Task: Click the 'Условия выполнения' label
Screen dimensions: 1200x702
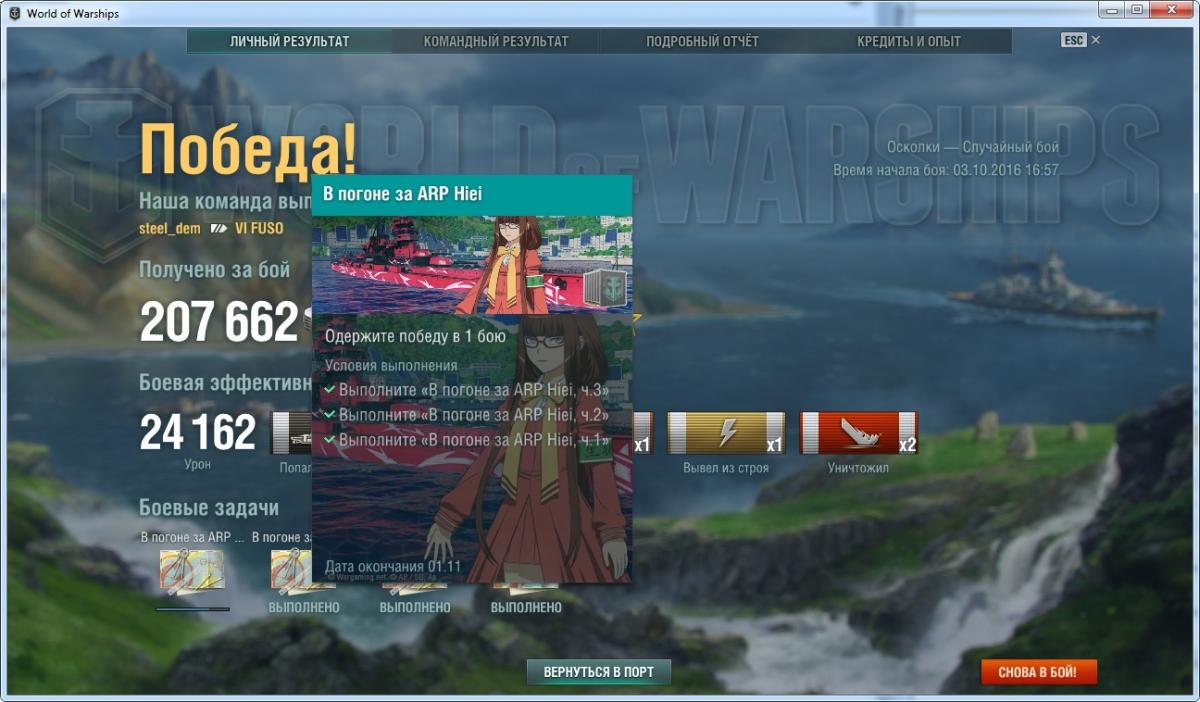Action: tap(391, 366)
